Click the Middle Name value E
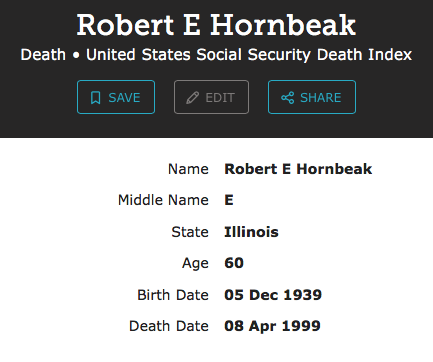The width and height of the screenshot is (433, 362). click(229, 200)
